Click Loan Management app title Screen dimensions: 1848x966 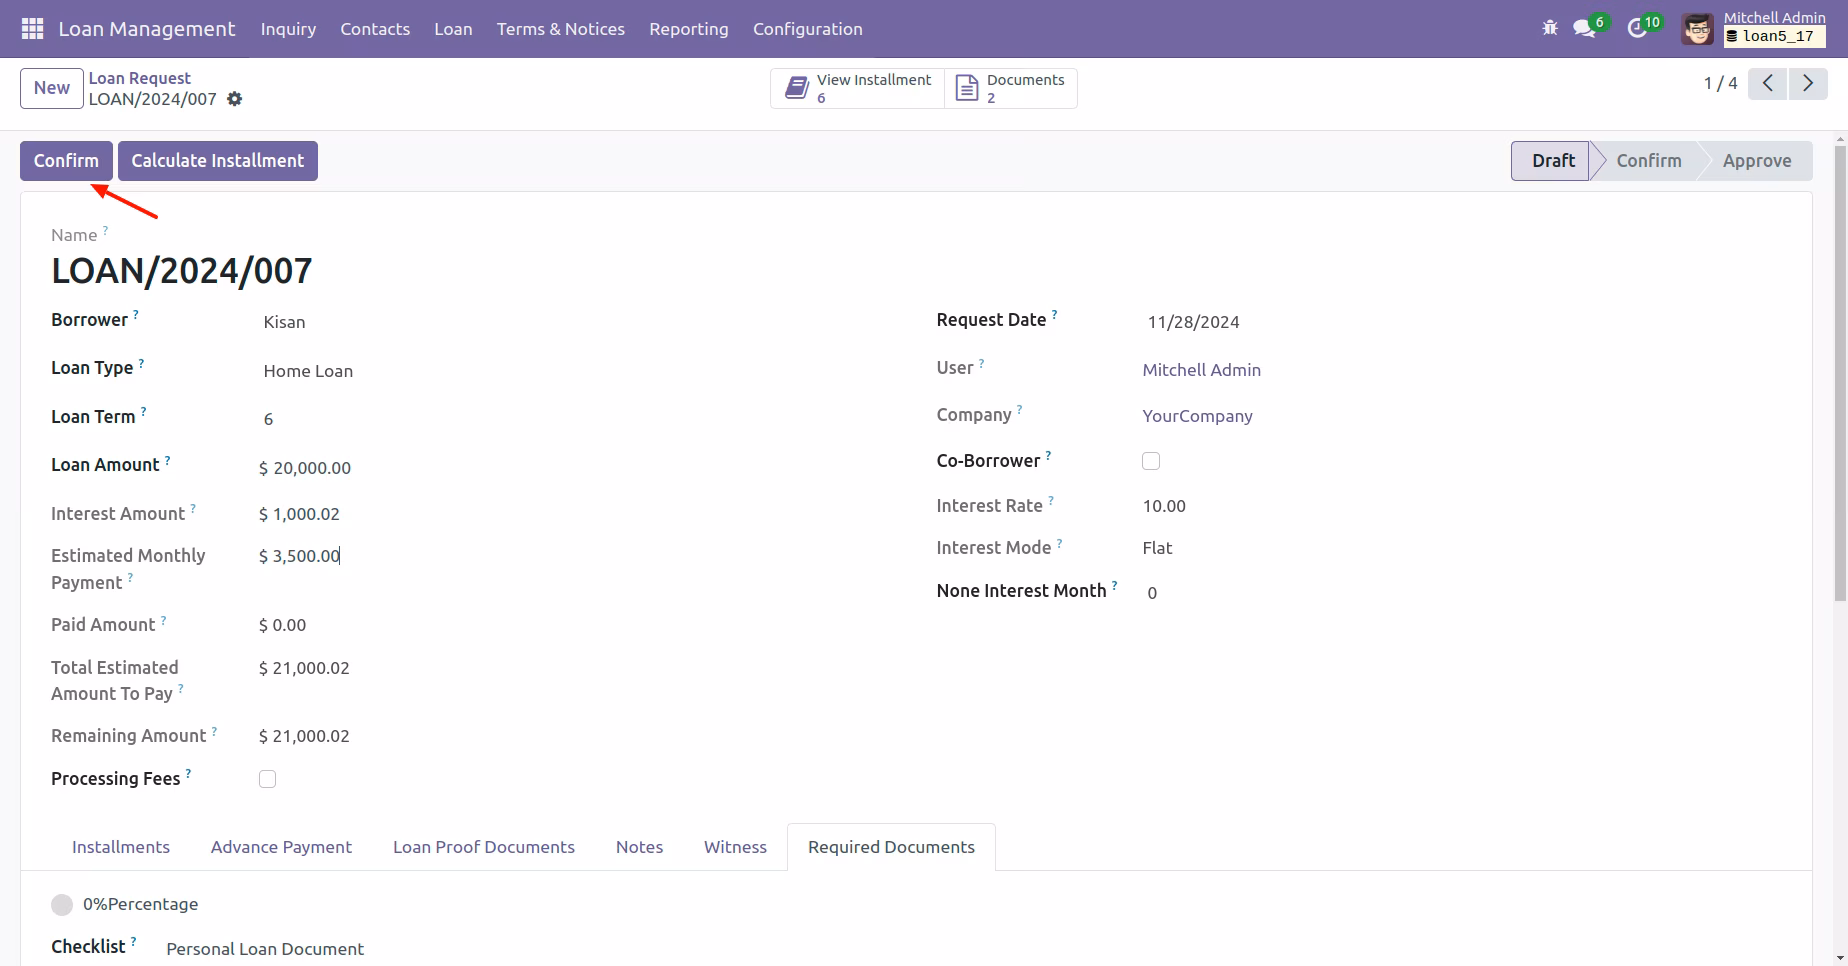pyautogui.click(x=147, y=29)
